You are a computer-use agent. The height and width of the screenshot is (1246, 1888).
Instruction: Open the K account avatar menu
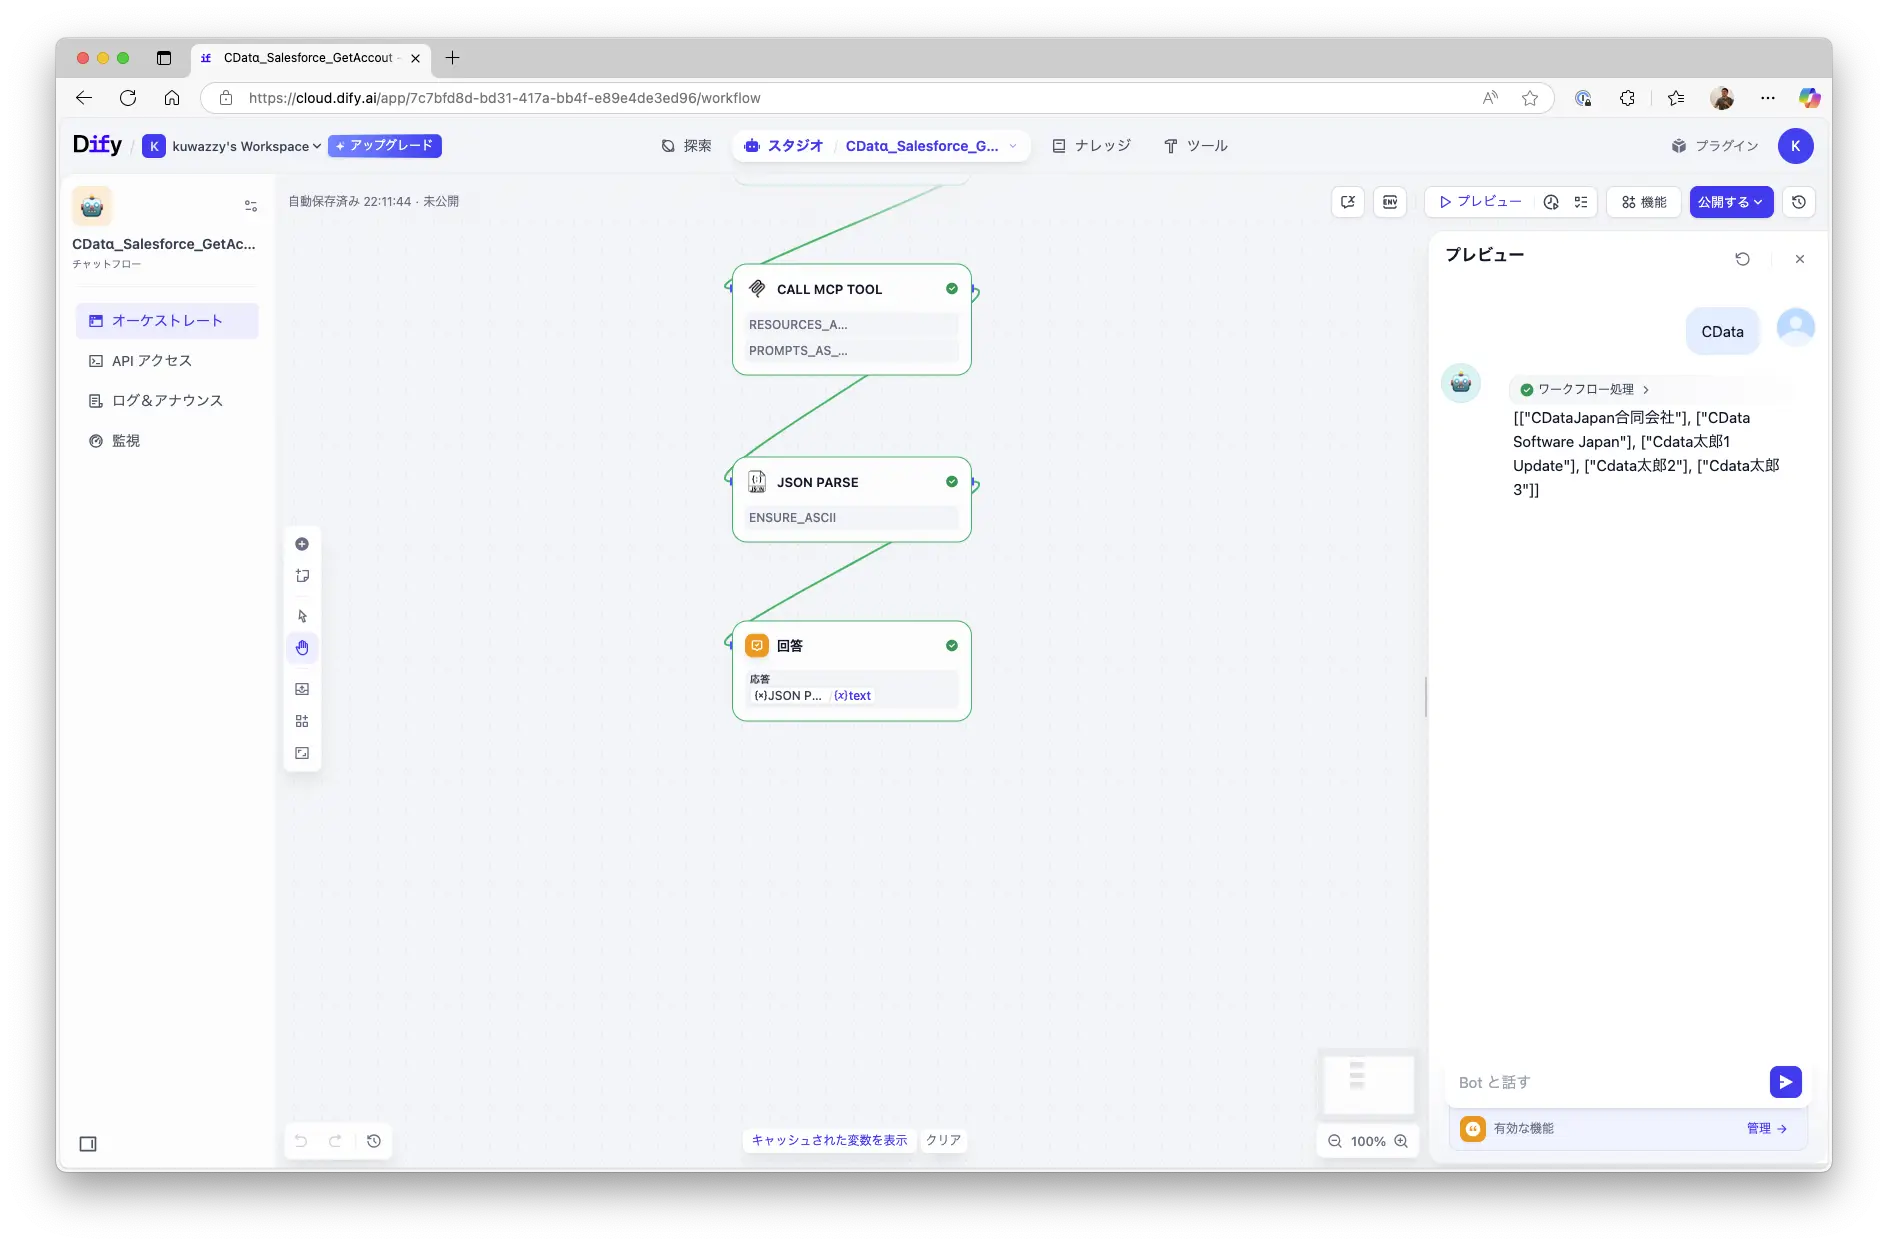pos(1795,146)
